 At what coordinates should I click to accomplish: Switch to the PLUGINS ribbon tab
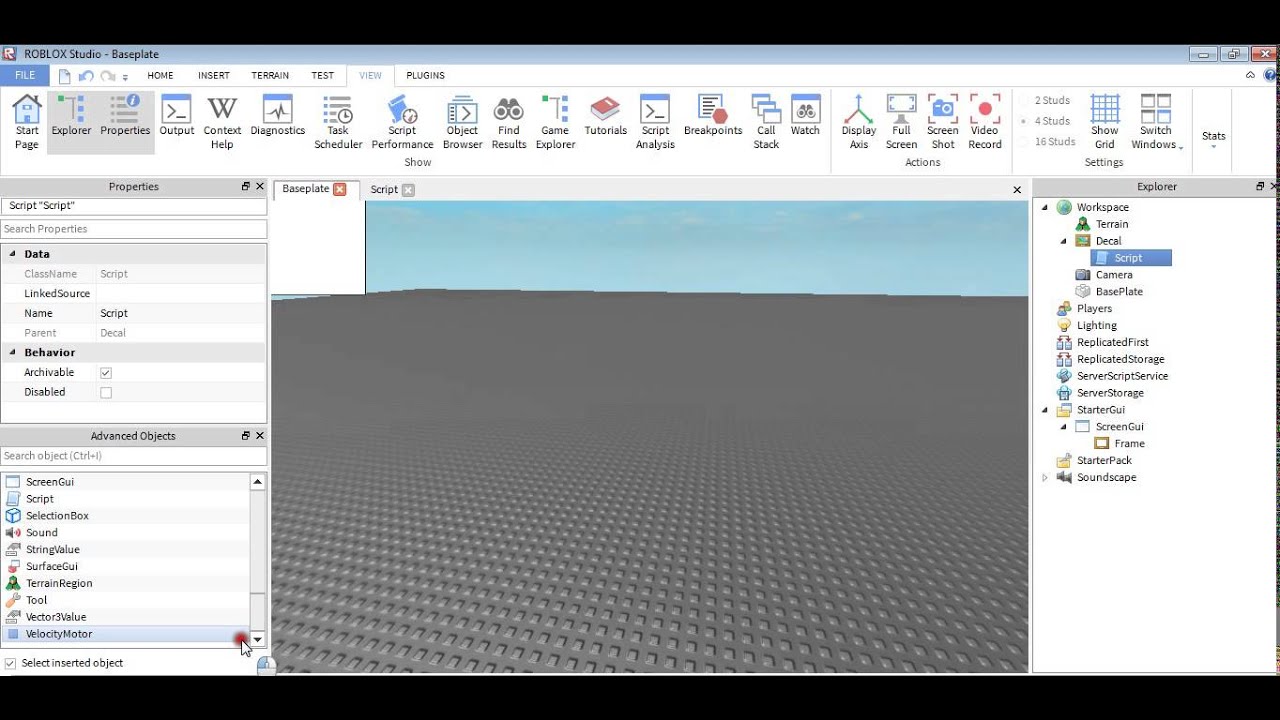pyautogui.click(x=425, y=75)
